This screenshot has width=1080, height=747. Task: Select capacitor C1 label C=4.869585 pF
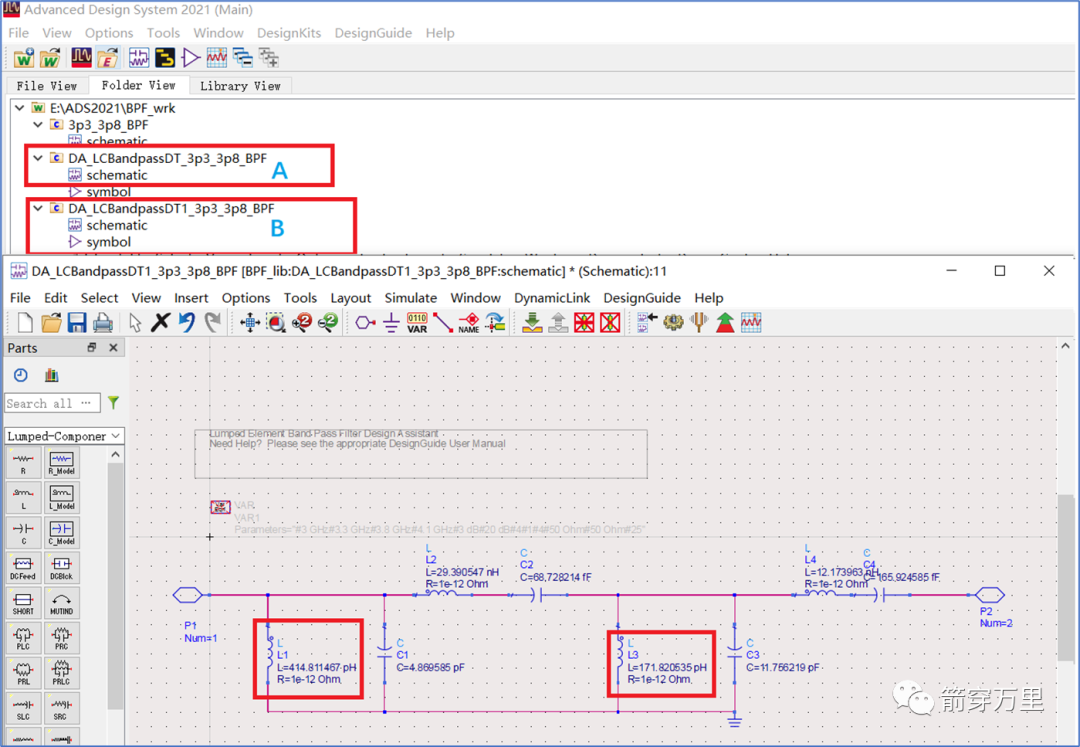(430, 667)
